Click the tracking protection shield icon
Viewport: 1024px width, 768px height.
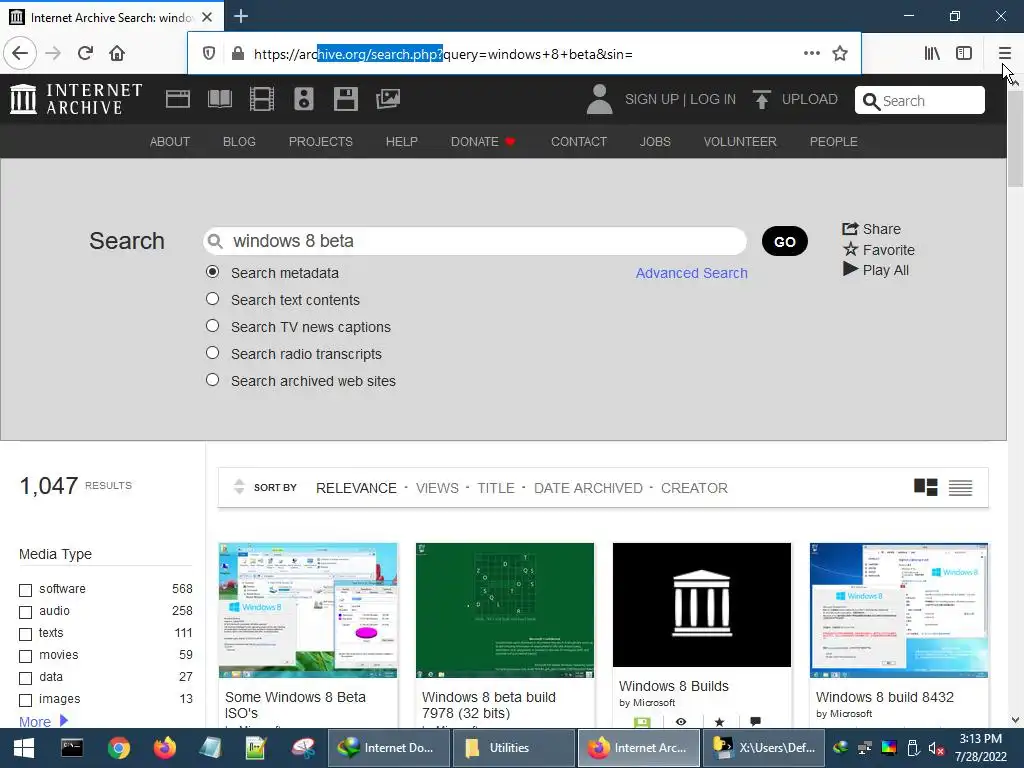[209, 54]
